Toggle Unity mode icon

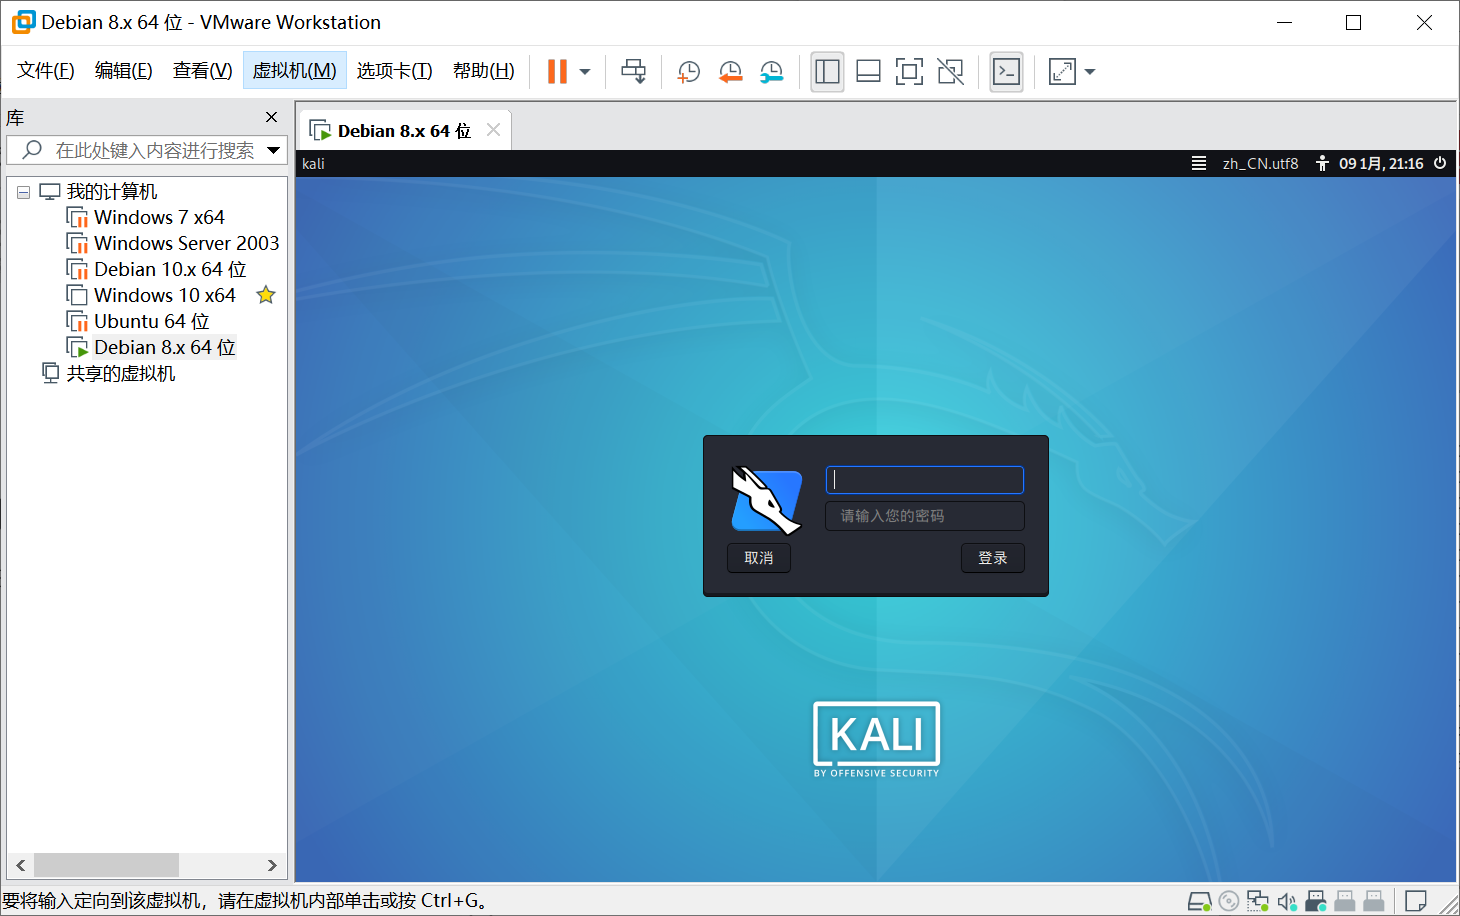click(950, 71)
